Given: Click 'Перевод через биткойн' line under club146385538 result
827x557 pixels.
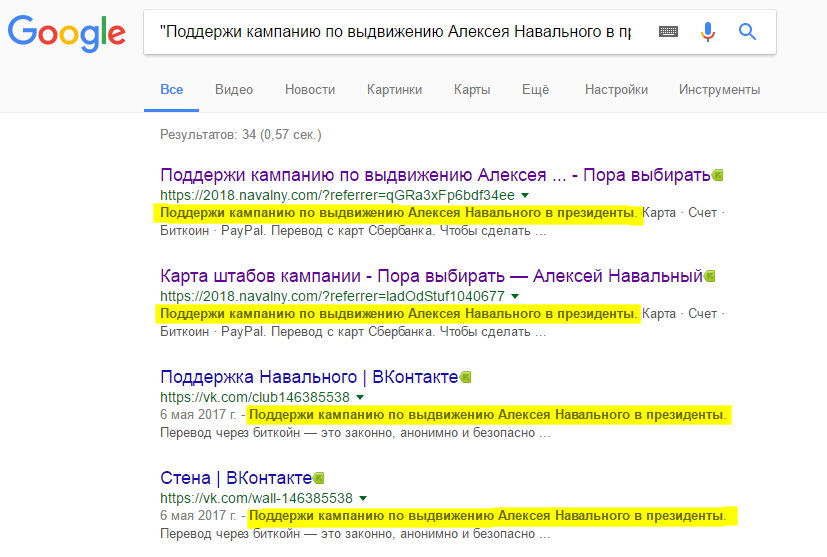Looking at the screenshot, I should [355, 433].
